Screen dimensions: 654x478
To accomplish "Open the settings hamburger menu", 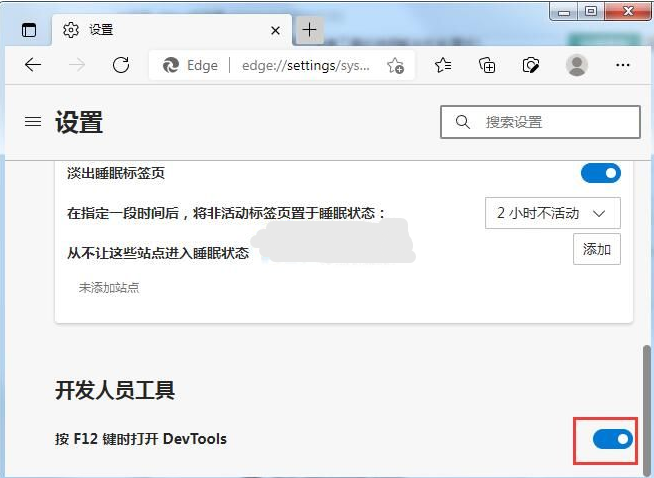I will pos(33,121).
